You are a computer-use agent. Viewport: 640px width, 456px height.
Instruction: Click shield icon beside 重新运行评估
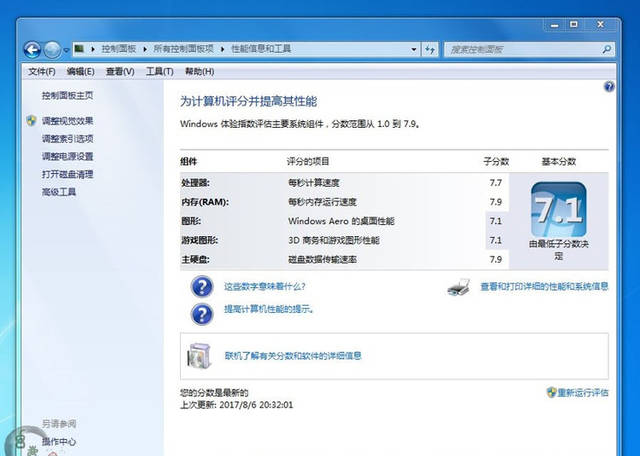coord(551,392)
